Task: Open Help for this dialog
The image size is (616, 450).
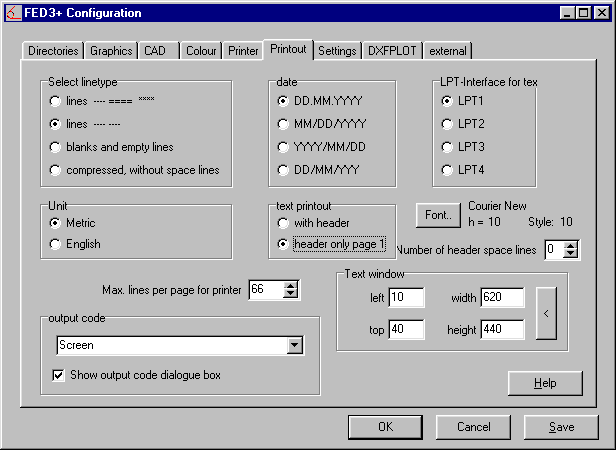Action: tap(545, 383)
